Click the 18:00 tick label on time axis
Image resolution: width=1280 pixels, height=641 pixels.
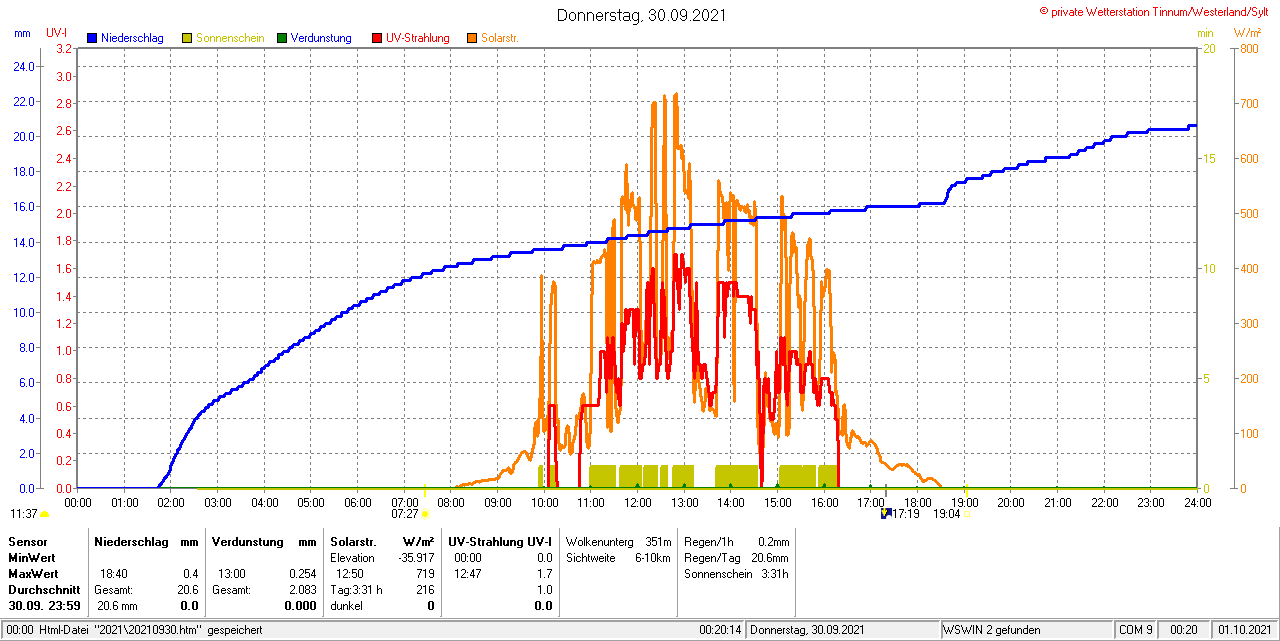point(917,502)
